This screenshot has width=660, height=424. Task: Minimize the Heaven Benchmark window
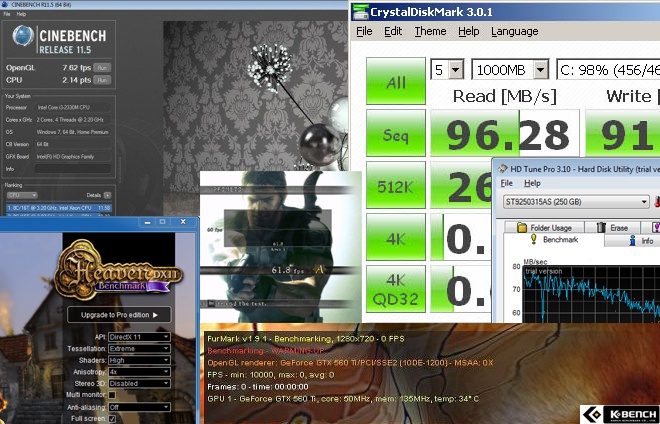click(147, 222)
